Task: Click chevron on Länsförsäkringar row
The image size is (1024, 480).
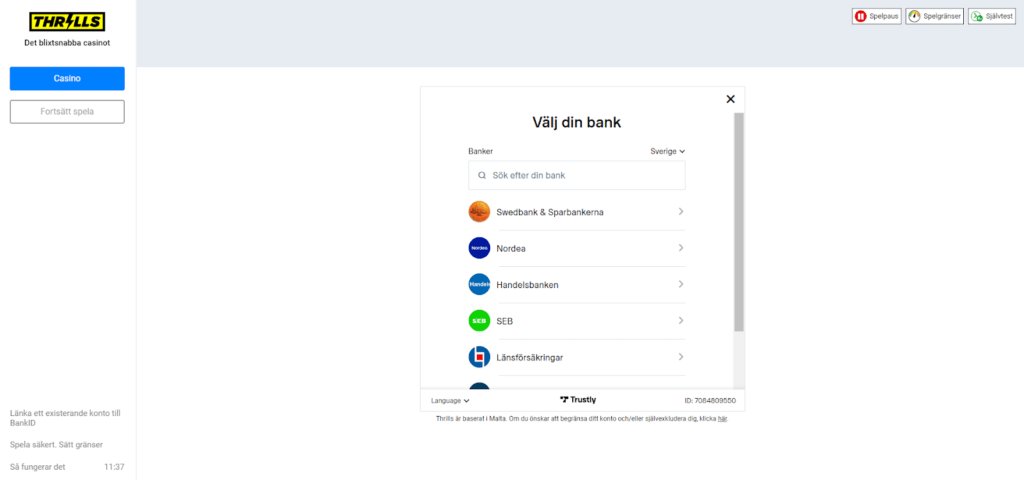Action: pyautogui.click(x=680, y=357)
